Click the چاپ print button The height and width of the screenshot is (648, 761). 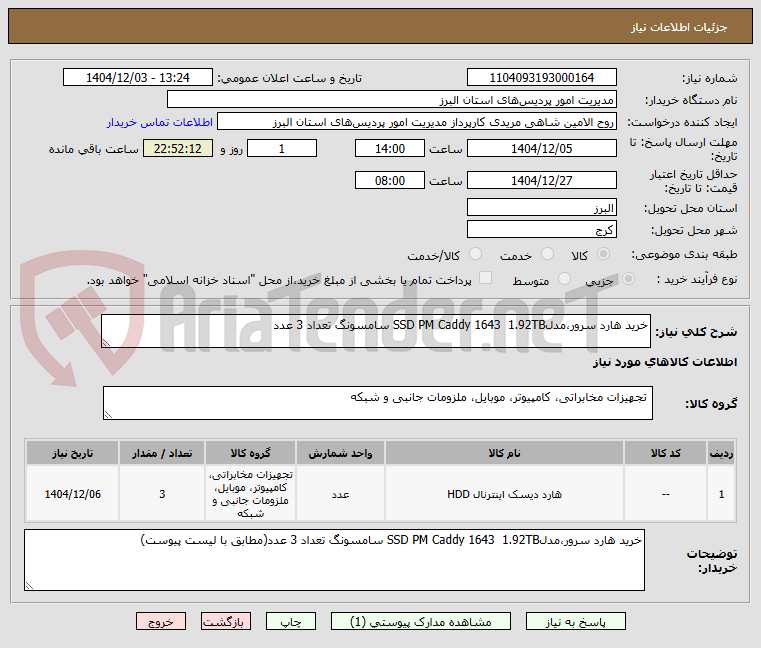click(x=291, y=621)
